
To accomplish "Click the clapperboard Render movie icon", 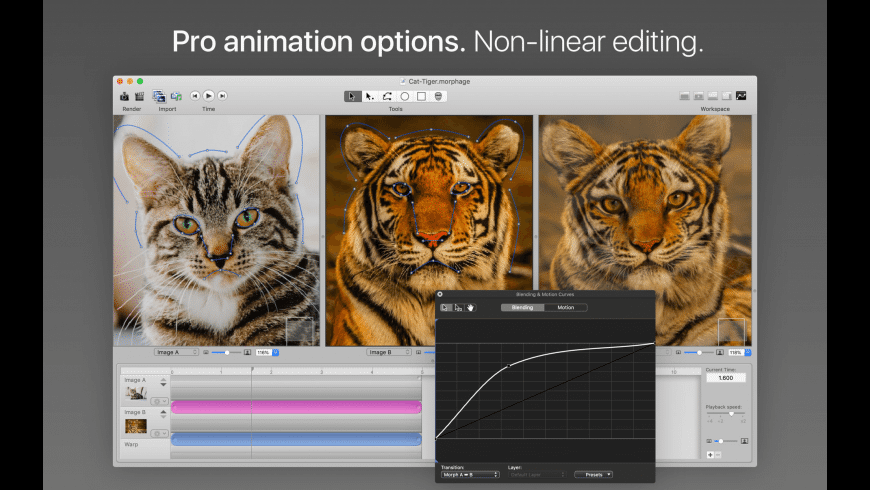I will point(139,97).
